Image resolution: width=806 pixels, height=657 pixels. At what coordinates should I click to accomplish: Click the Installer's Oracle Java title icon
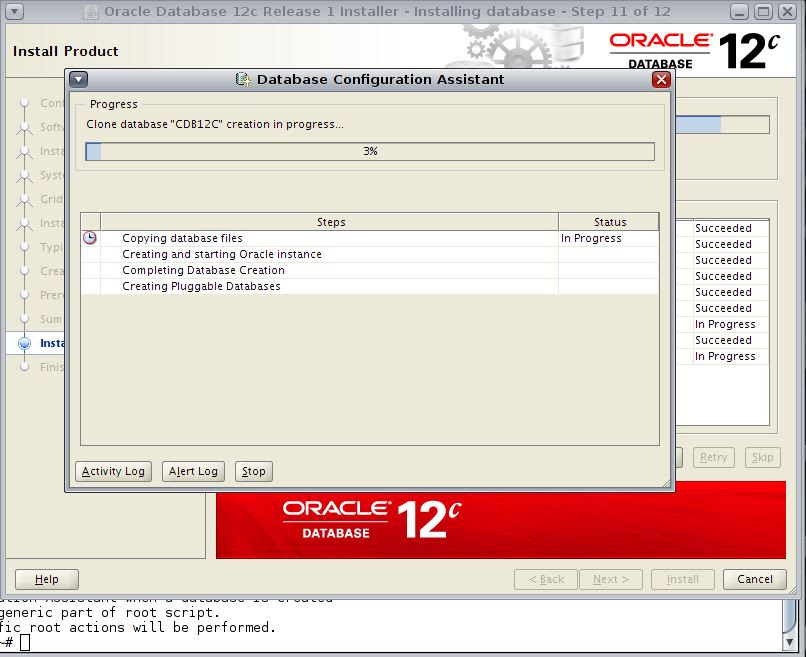90,11
